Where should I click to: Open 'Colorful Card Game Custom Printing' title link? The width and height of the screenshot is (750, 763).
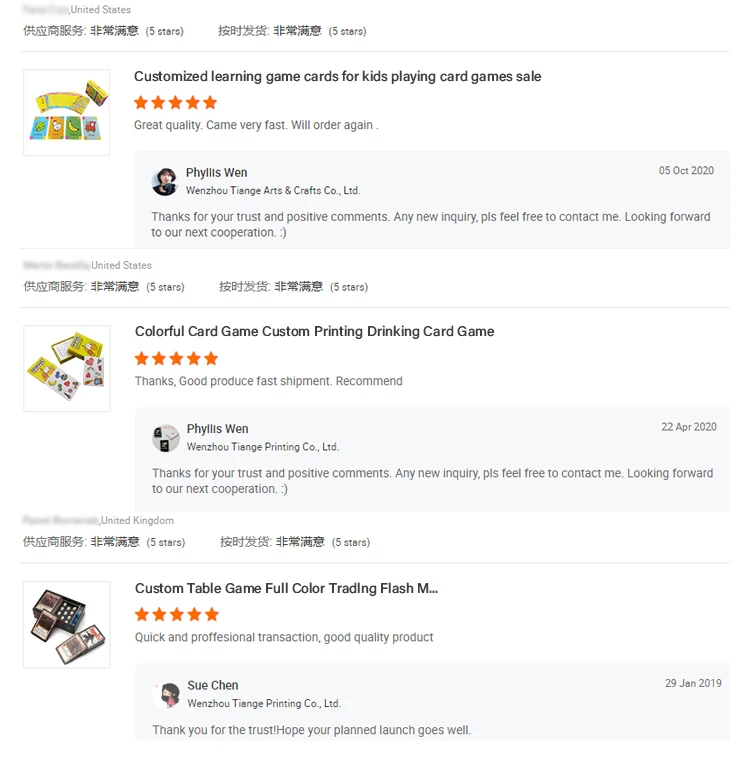(x=314, y=331)
